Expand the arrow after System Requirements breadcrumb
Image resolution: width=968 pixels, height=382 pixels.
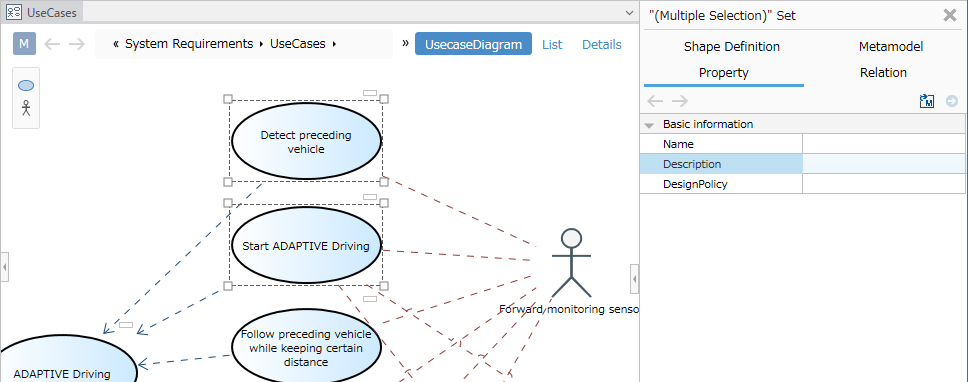(x=262, y=44)
